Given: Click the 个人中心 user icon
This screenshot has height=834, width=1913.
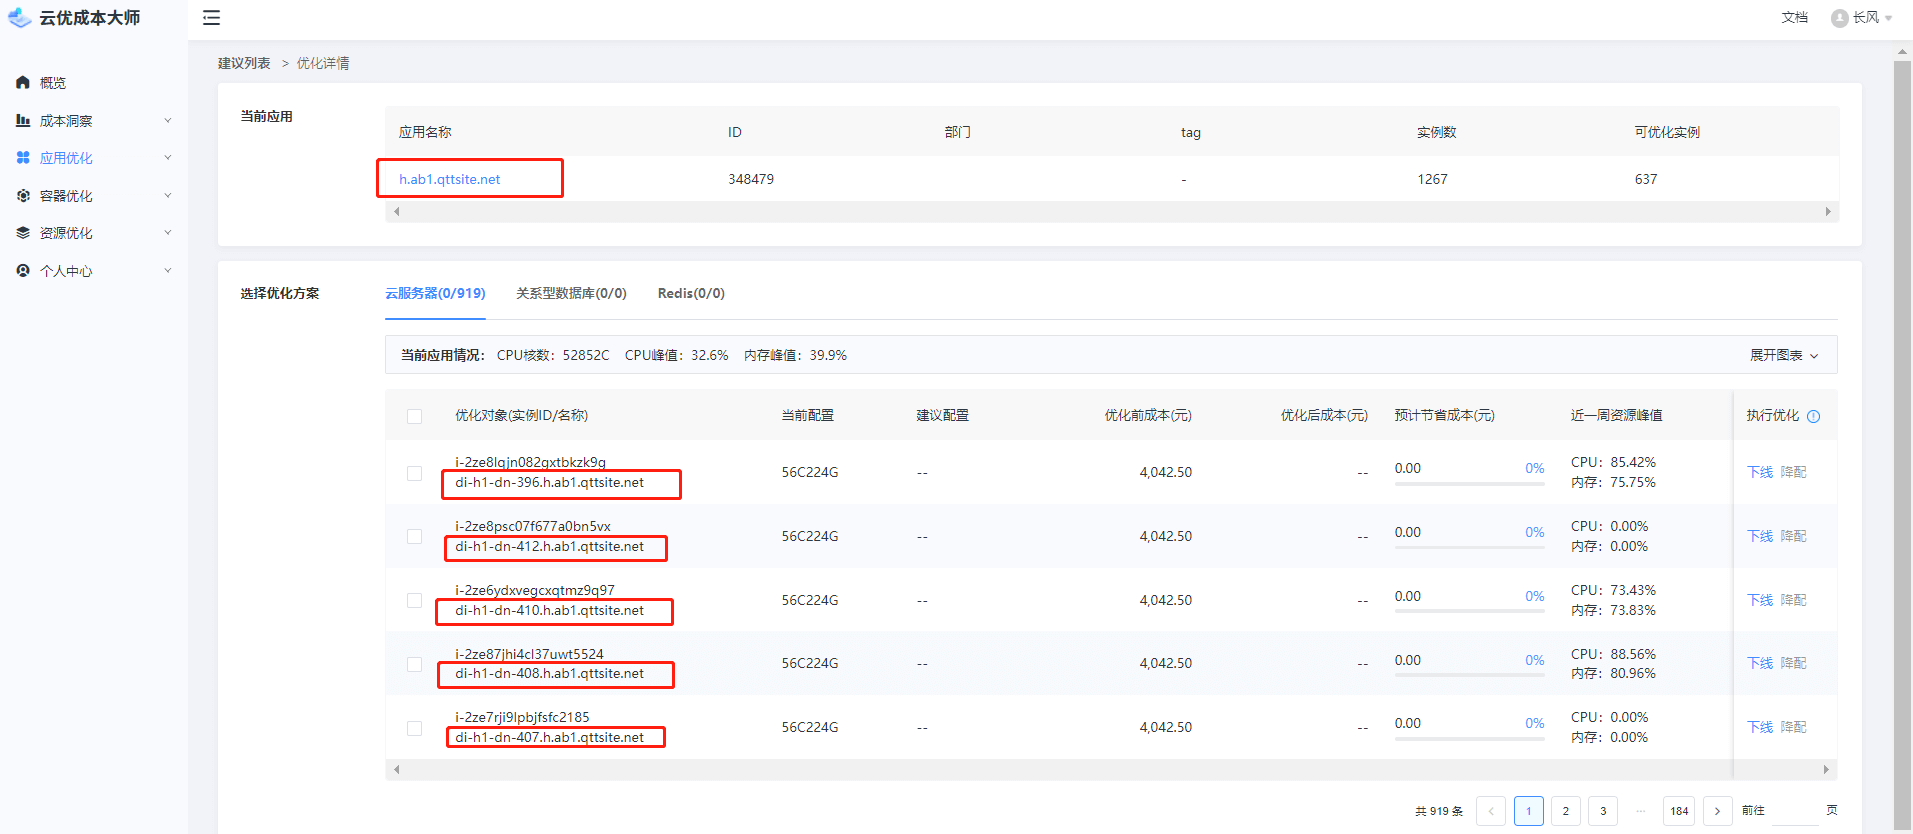Looking at the screenshot, I should 23,271.
